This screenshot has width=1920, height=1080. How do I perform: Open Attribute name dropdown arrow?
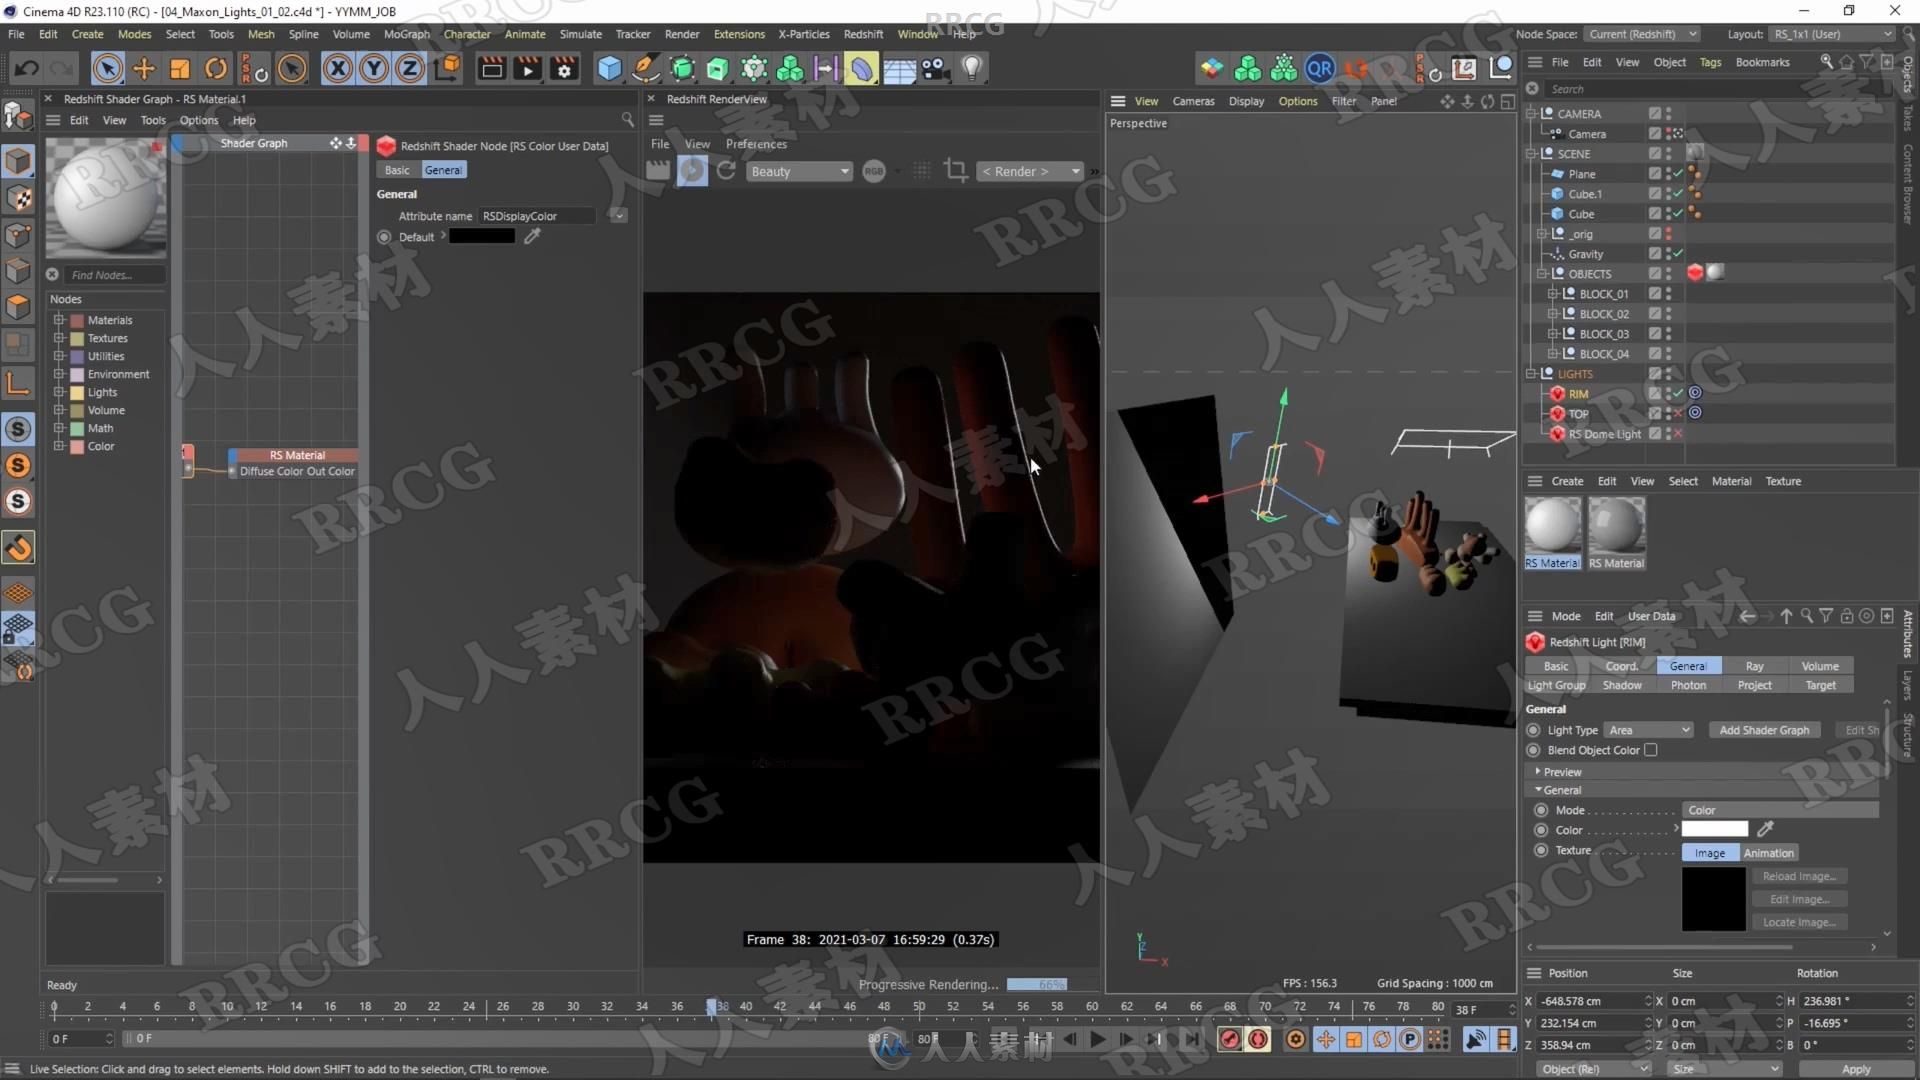point(619,216)
